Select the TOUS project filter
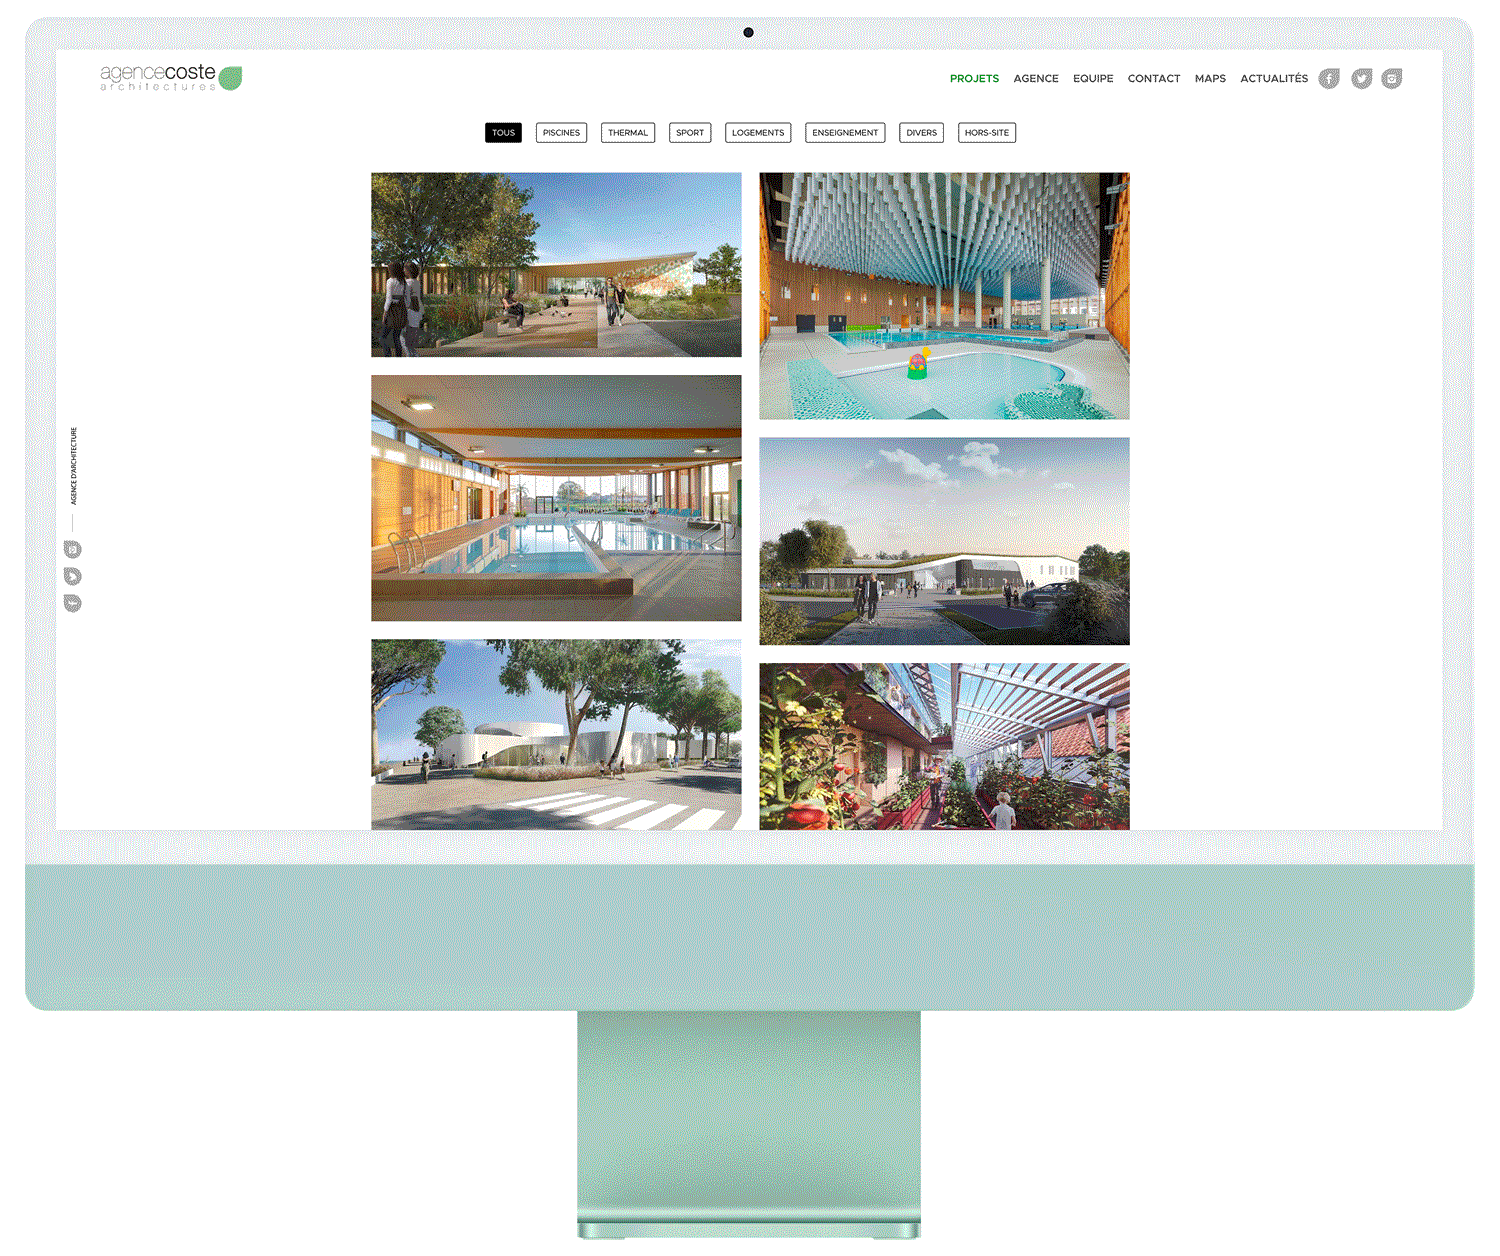Screen dimensions: 1500x1256 [x=503, y=133]
